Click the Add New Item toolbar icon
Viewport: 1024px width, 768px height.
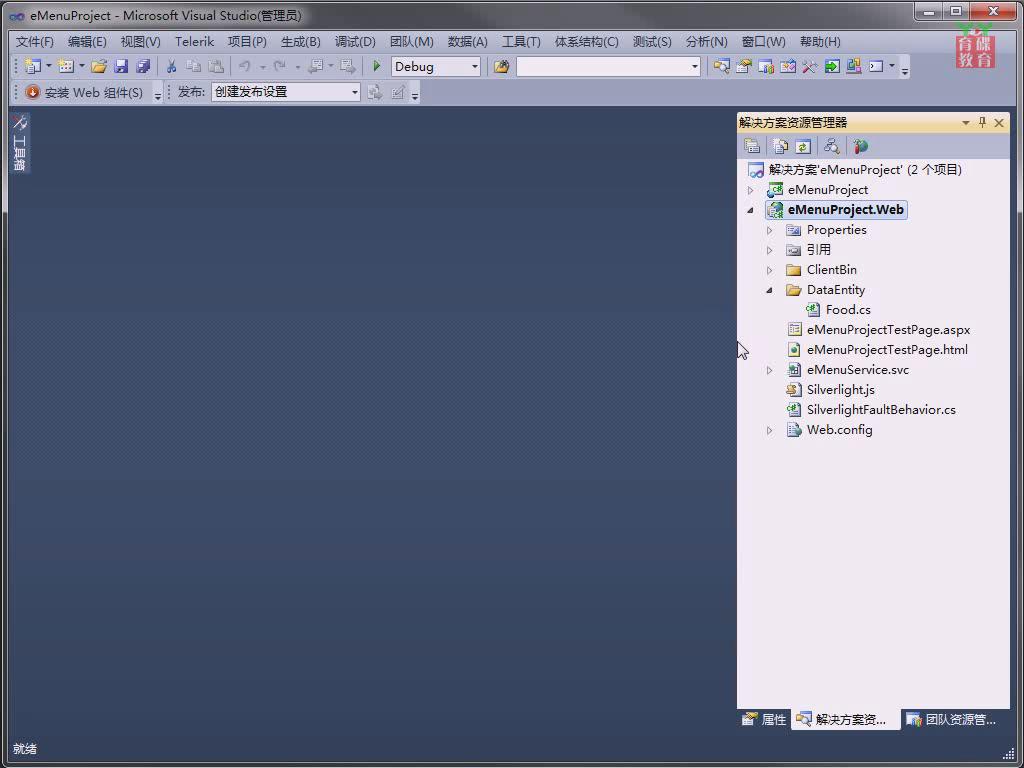[x=65, y=66]
